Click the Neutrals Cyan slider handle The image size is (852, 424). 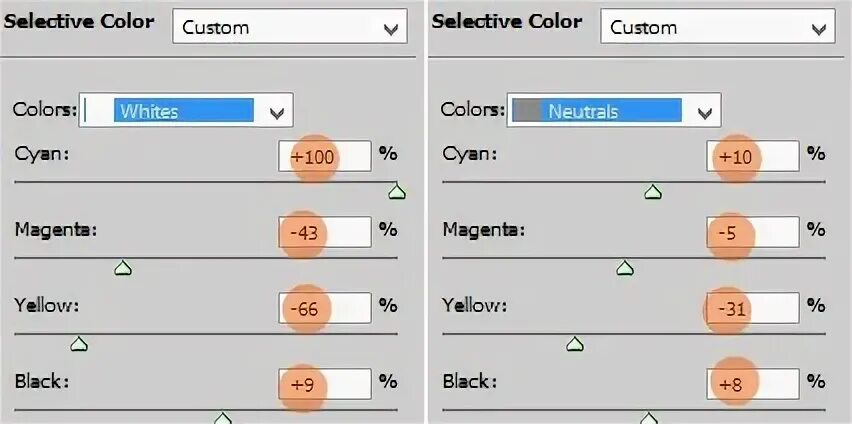[x=653, y=191]
